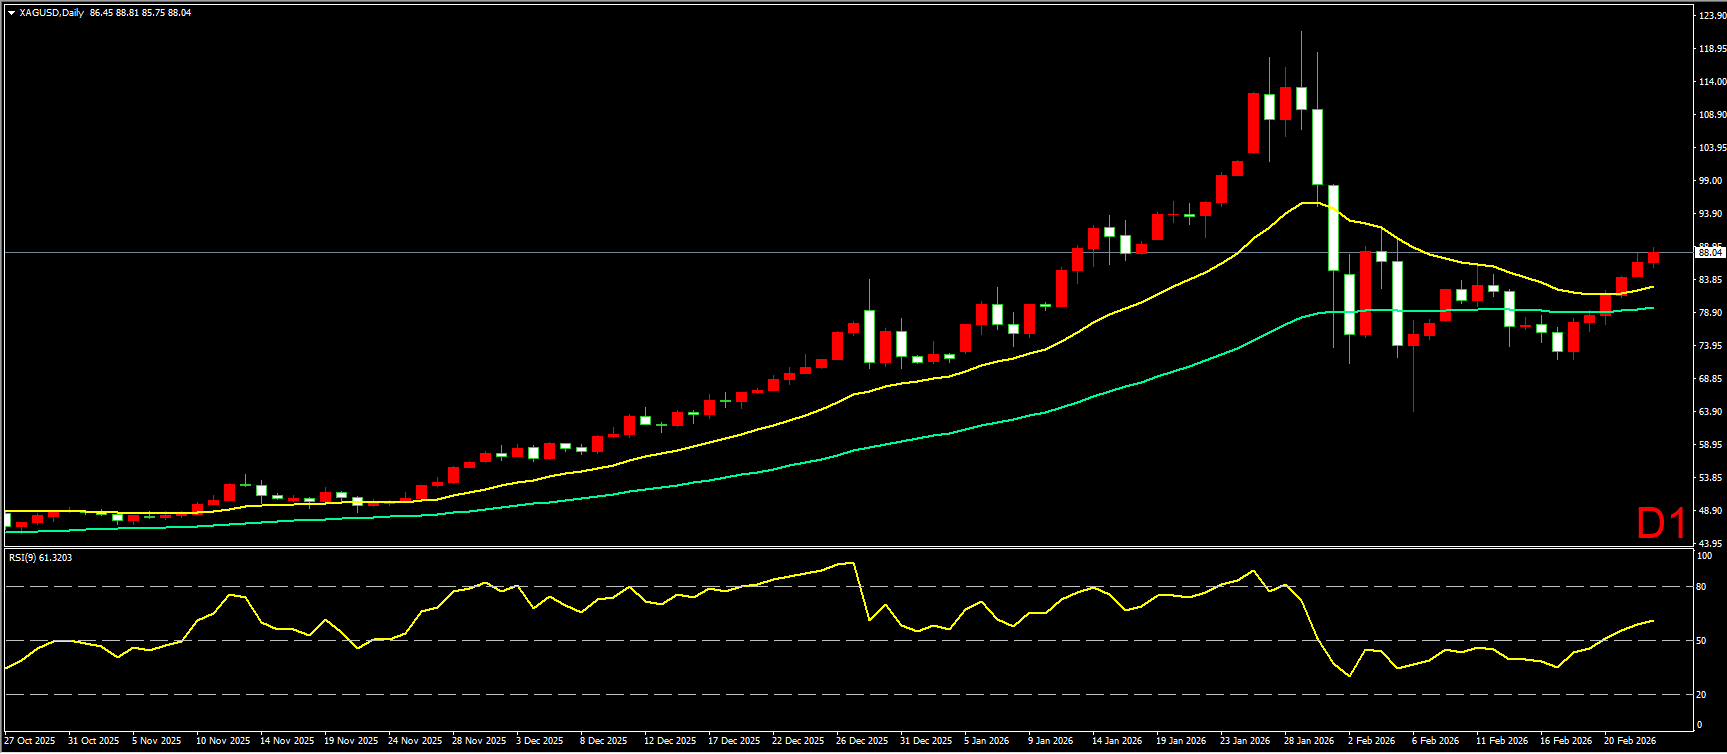Click the 43.95 price axis label
Screen dimensions: 1727x754
[1710, 543]
